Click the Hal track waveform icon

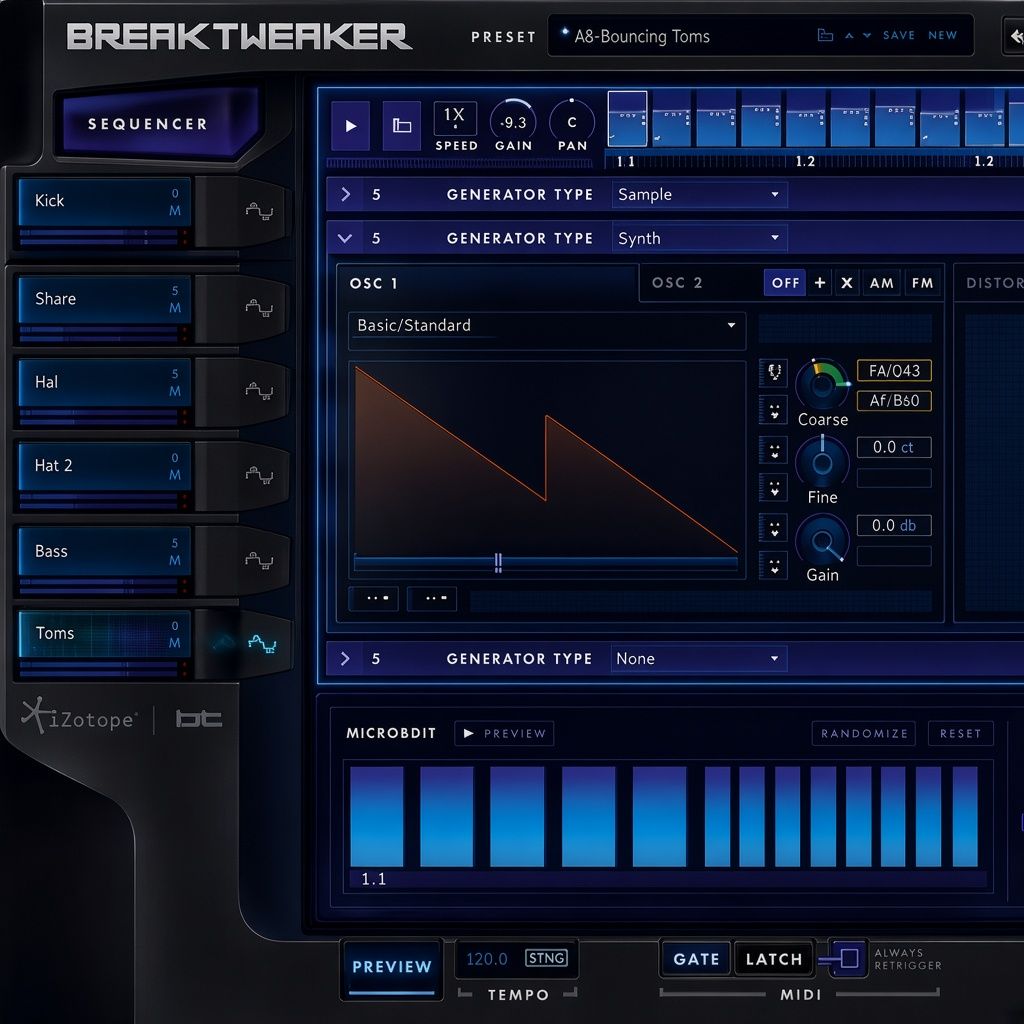pos(259,391)
